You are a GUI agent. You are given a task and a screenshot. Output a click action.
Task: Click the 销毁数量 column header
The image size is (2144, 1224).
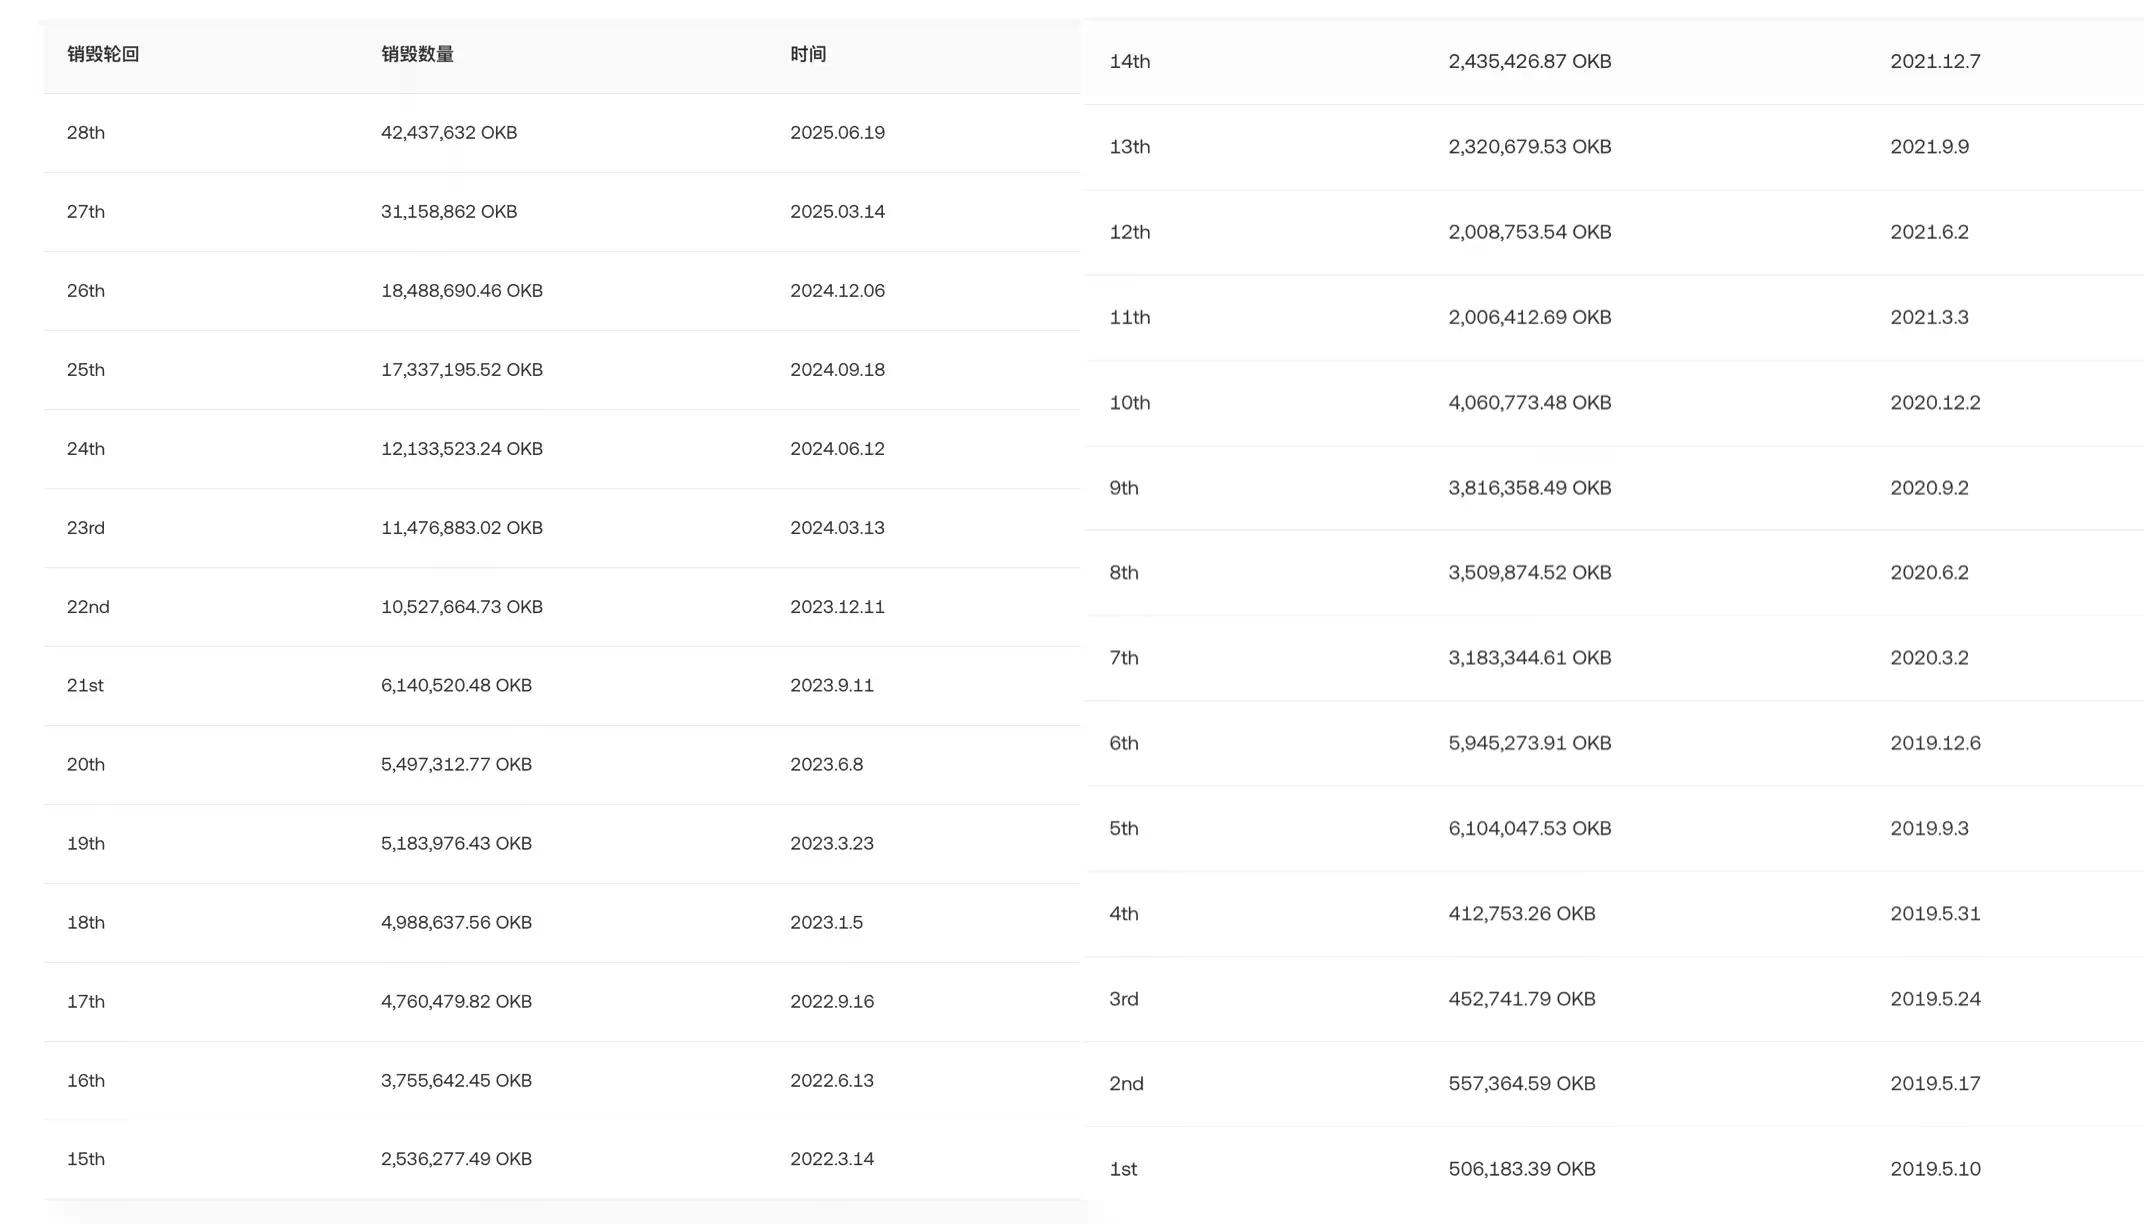pyautogui.click(x=417, y=54)
